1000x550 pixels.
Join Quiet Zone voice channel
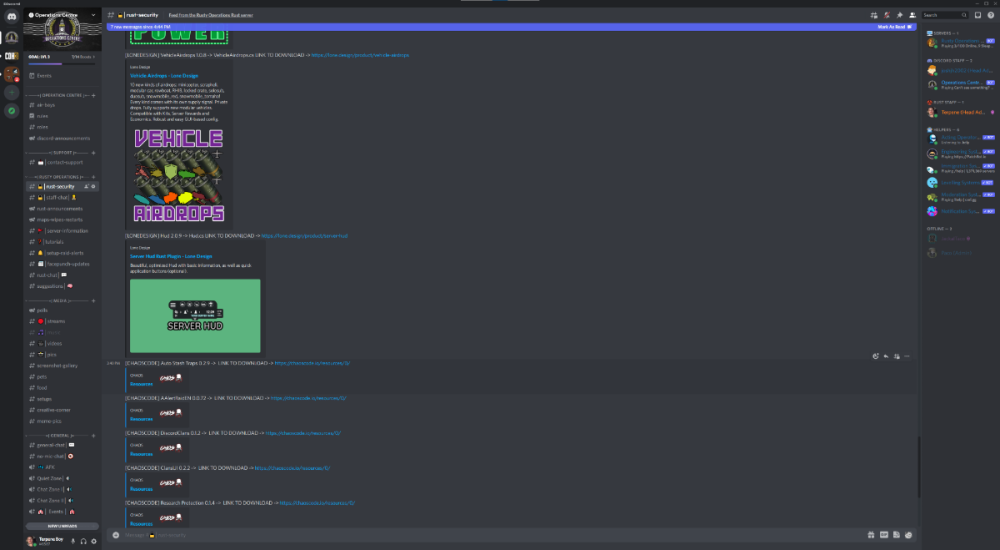pyautogui.click(x=62, y=479)
